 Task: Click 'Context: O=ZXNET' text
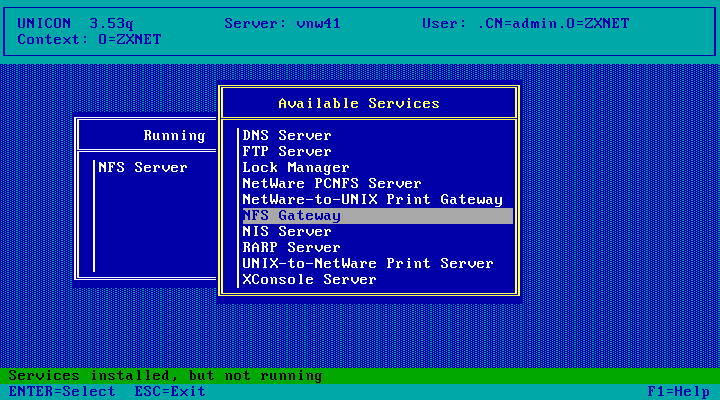[x=89, y=39]
